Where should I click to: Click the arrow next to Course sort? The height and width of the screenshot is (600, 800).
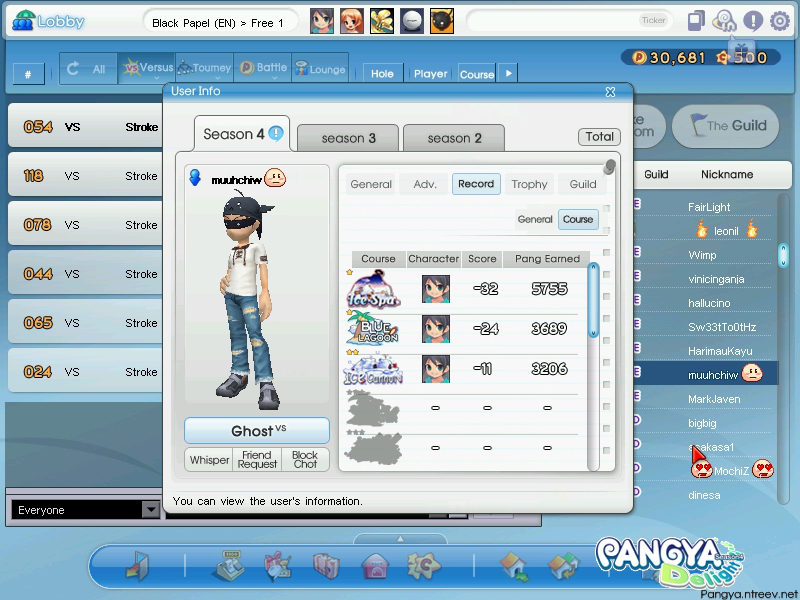tap(508, 73)
